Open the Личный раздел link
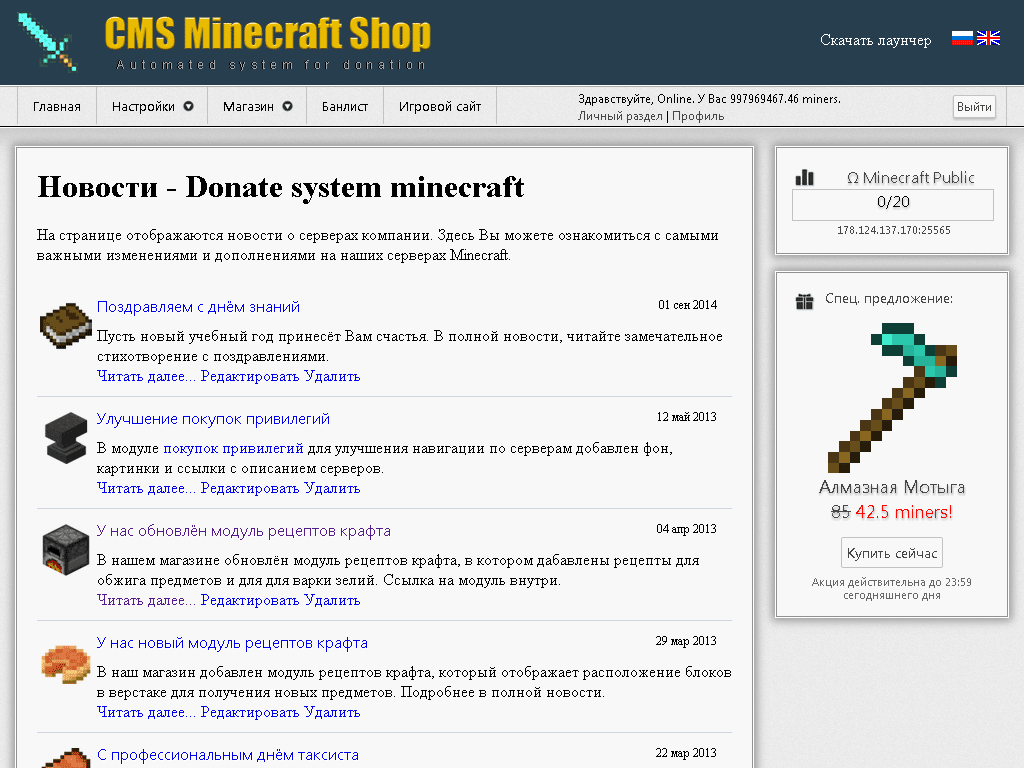 [x=620, y=116]
